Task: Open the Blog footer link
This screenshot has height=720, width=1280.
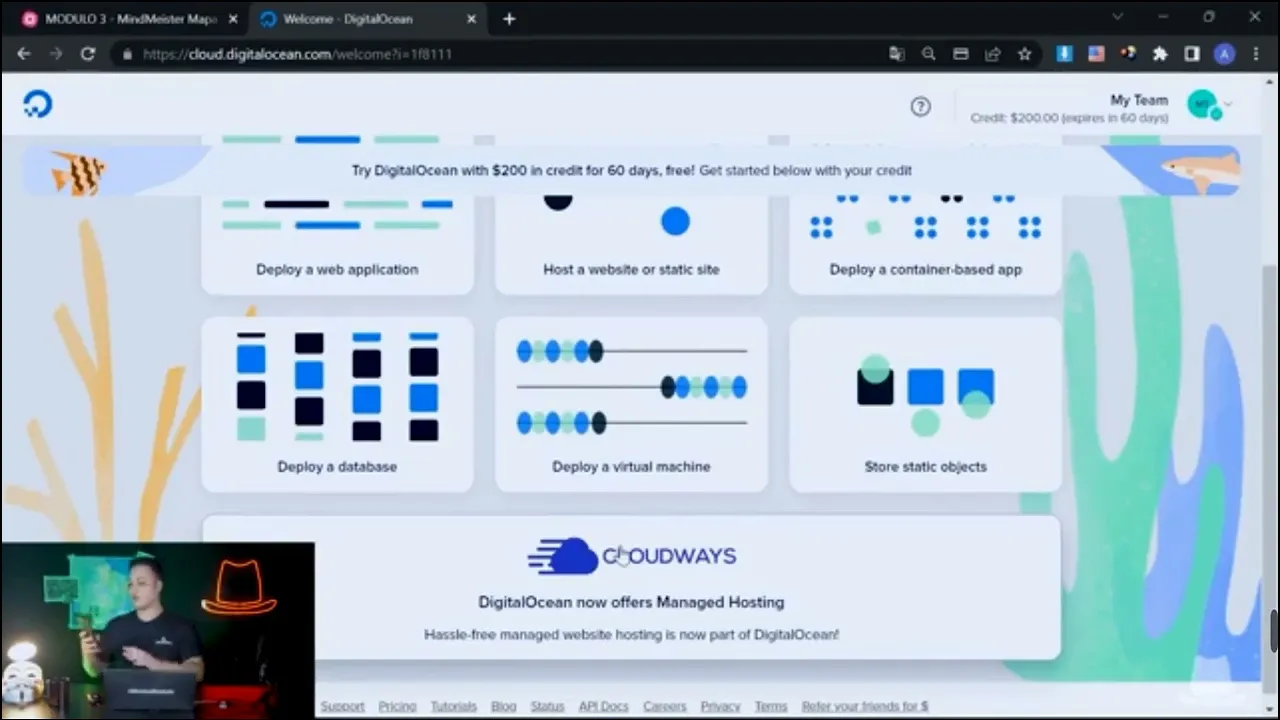Action: [503, 706]
